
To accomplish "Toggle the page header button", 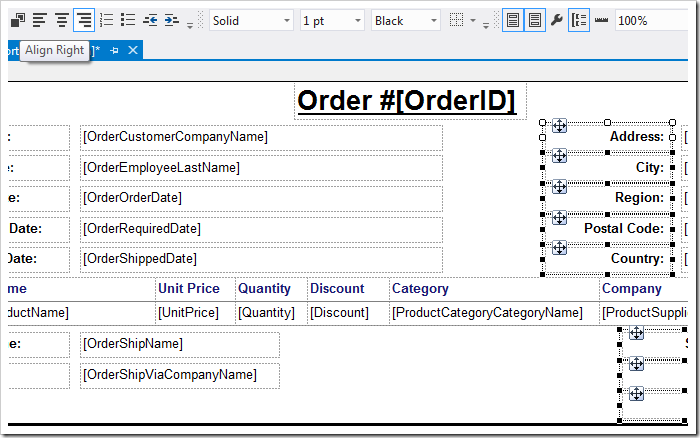I will pyautogui.click(x=513, y=21).
